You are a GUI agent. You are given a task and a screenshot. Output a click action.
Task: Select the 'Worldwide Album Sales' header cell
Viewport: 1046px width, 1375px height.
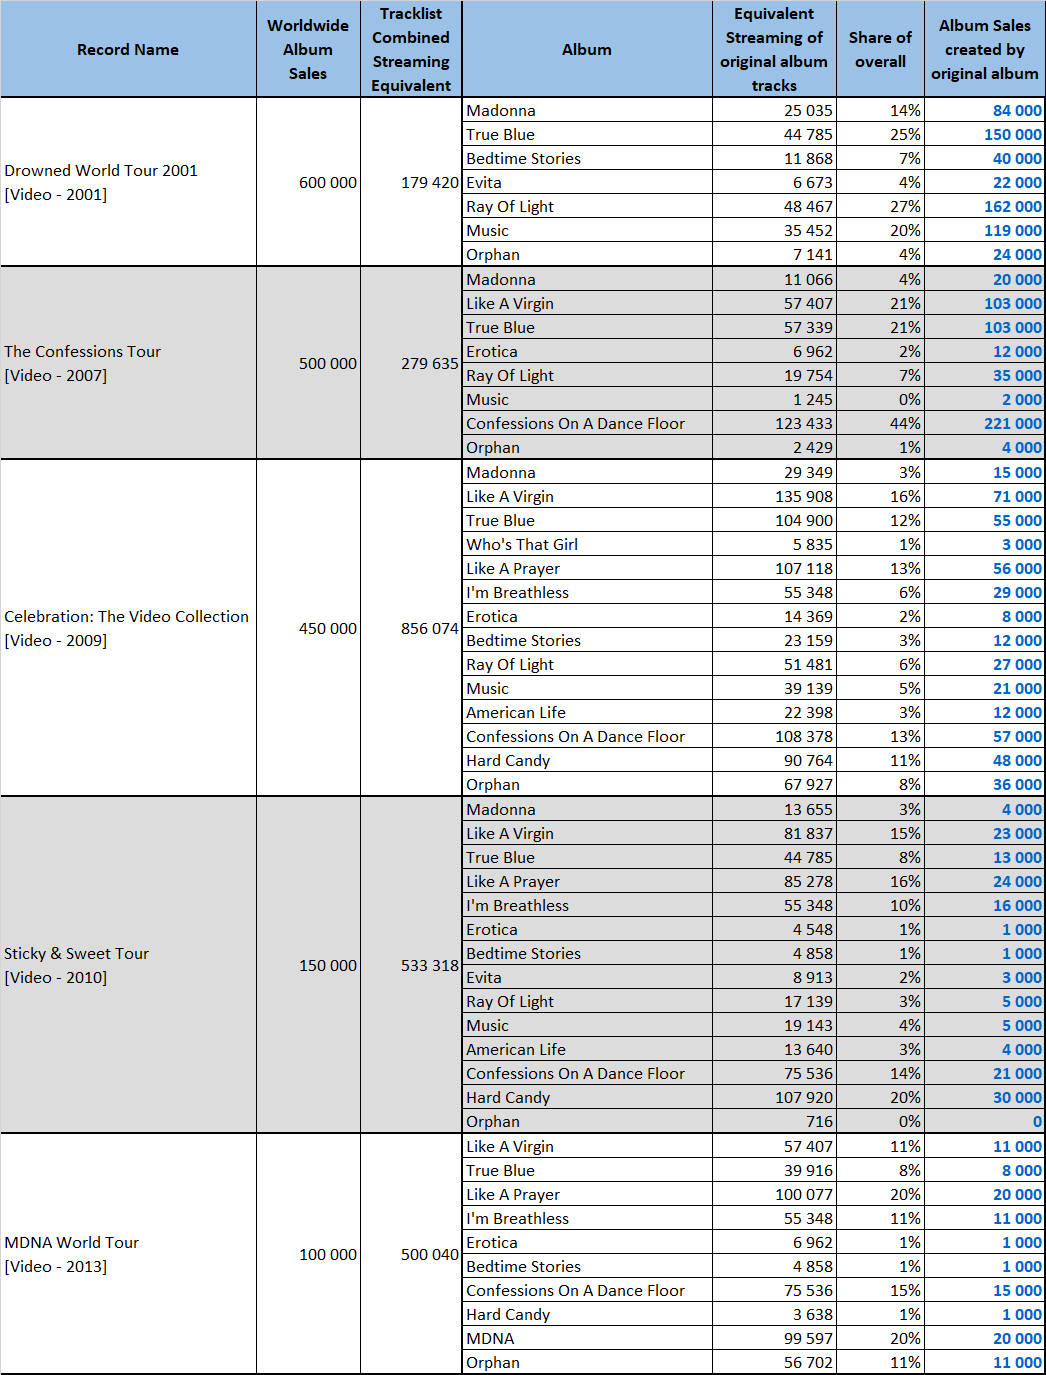click(x=308, y=49)
